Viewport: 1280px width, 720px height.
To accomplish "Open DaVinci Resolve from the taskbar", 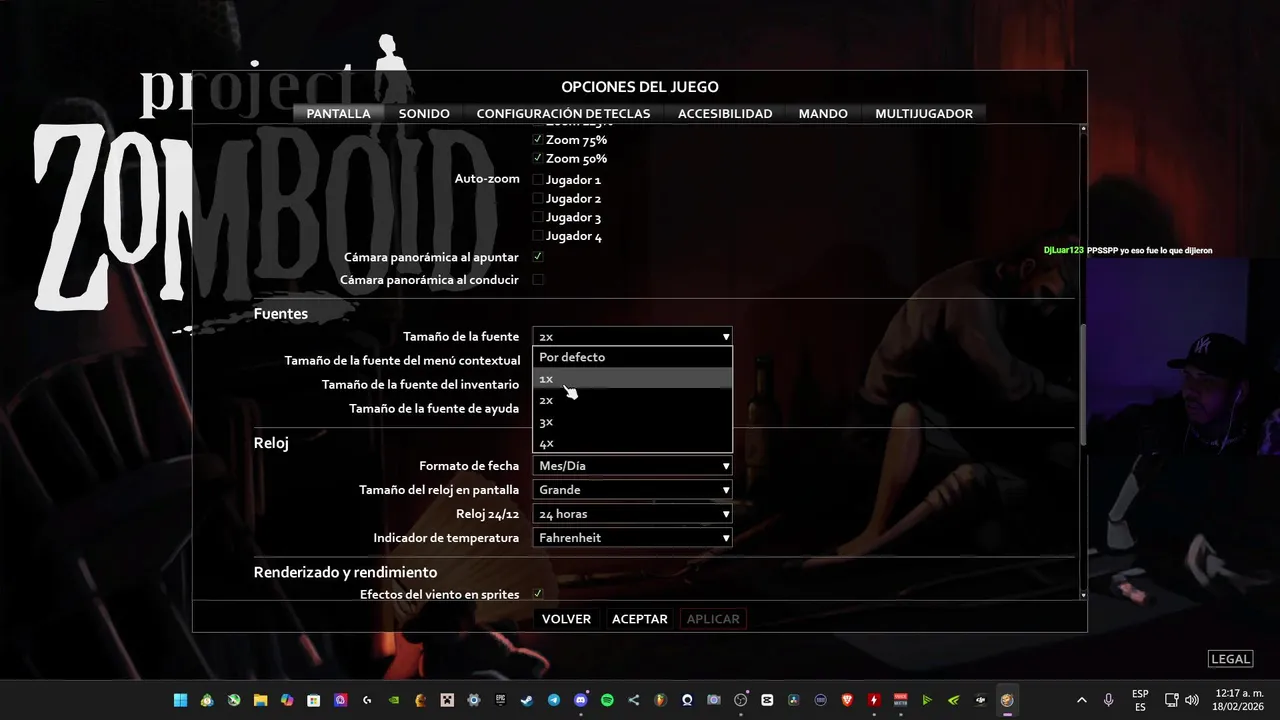I will point(793,700).
